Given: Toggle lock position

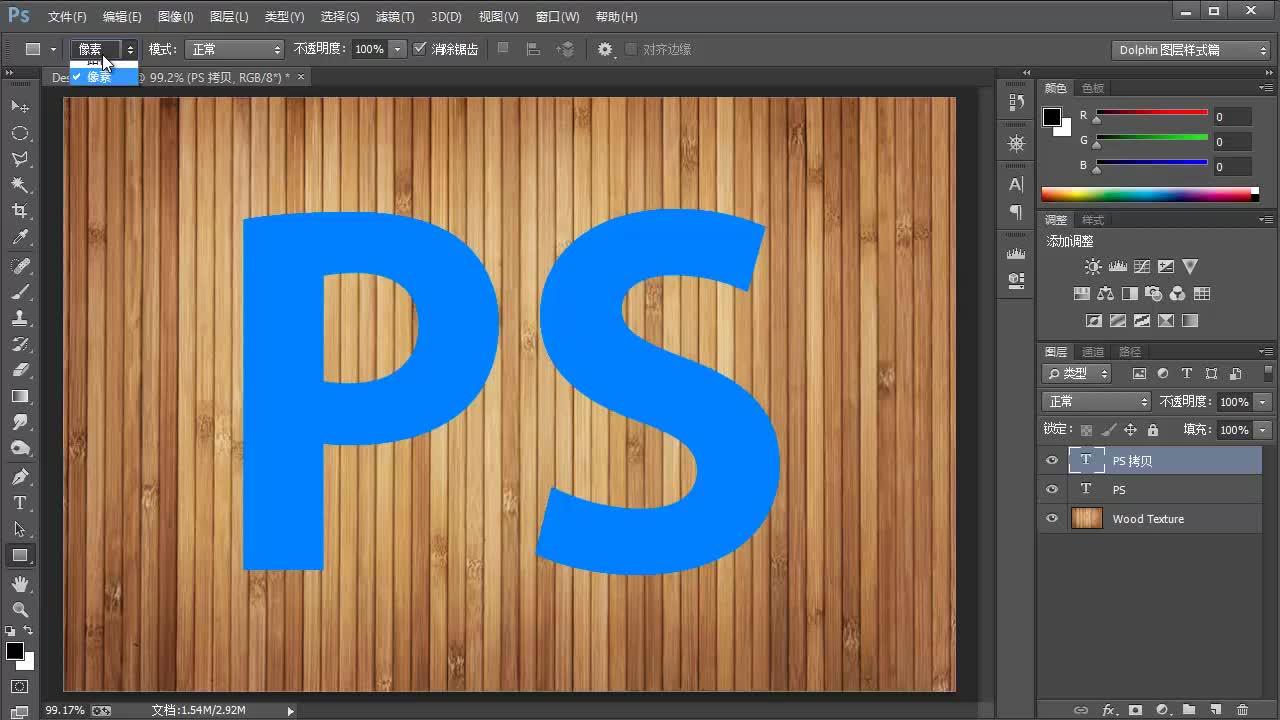Looking at the screenshot, I should (1130, 430).
